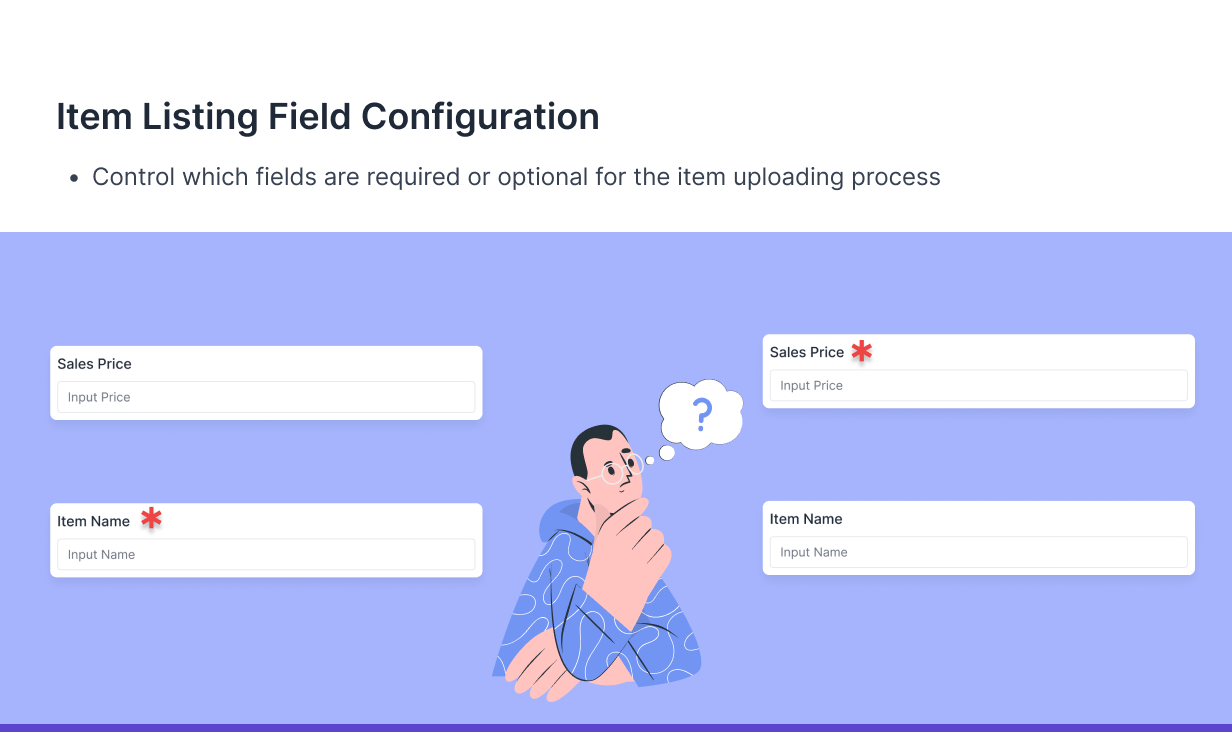Focus the Input Name field under required Item Name
Viewport: 1232px width, 732px height.
[266, 555]
